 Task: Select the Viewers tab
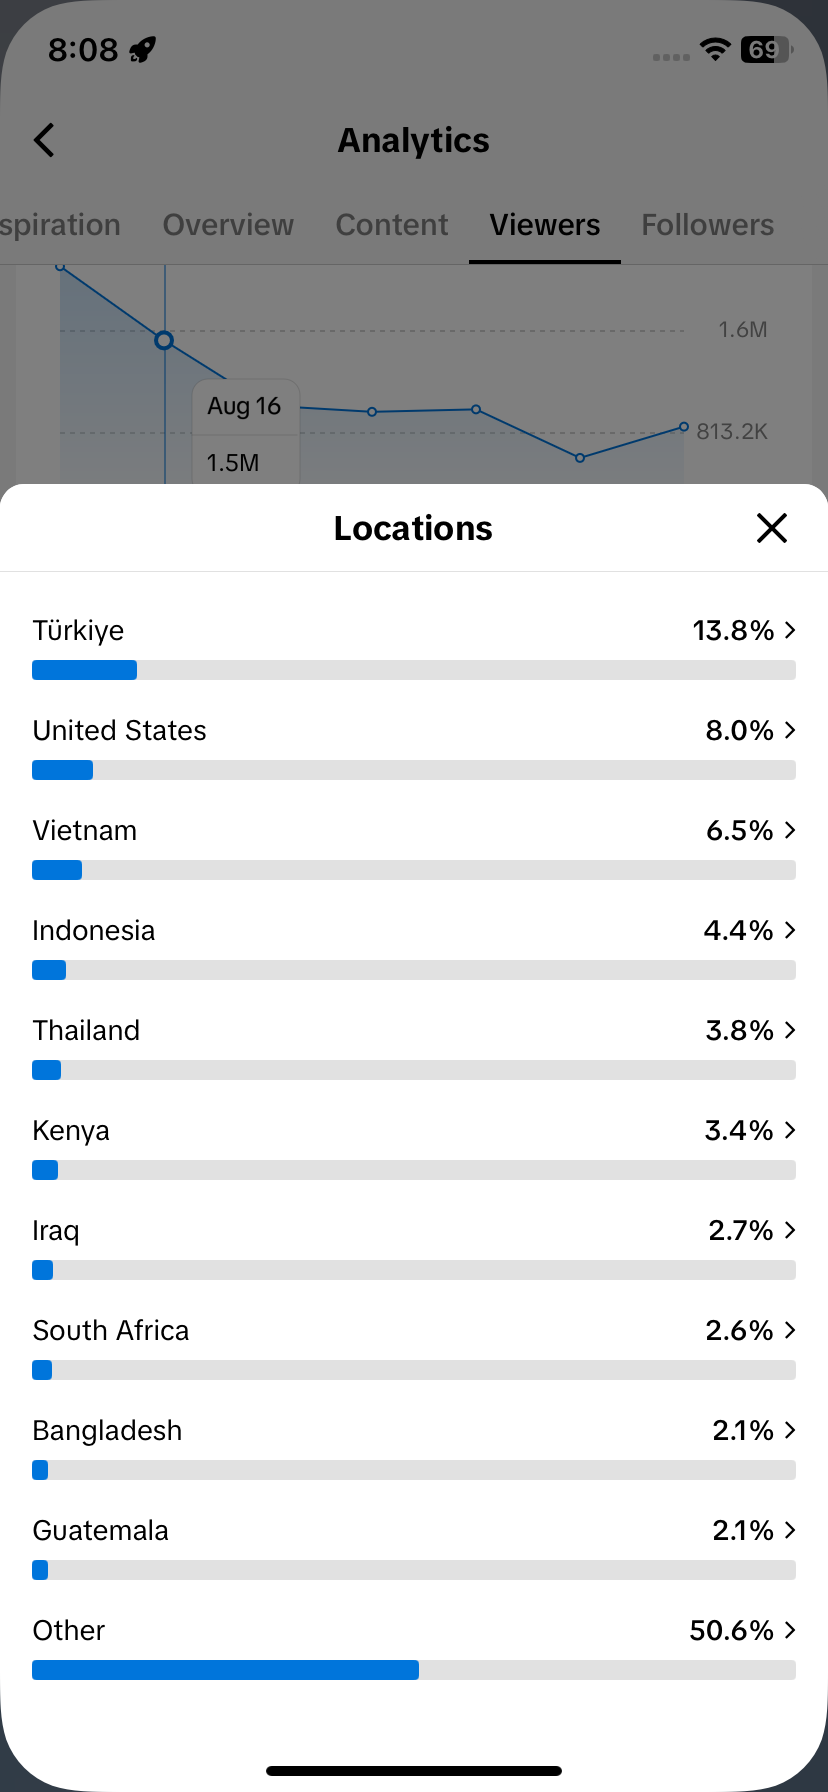coord(545,225)
